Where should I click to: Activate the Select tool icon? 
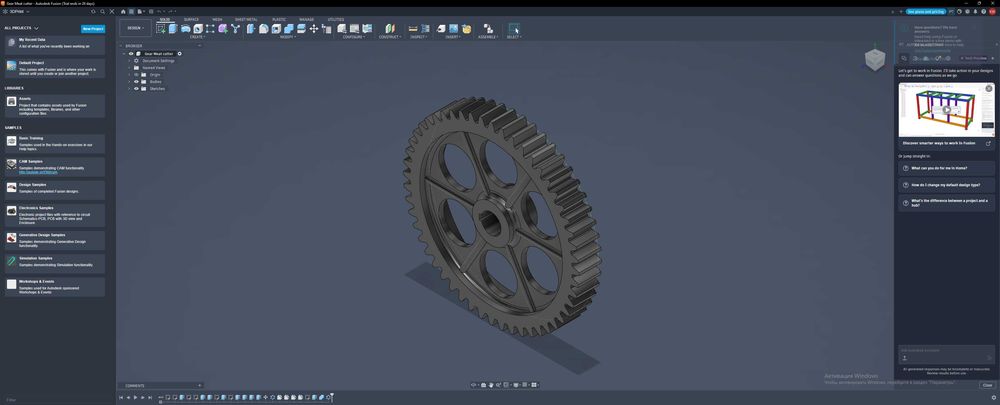[x=513, y=29]
